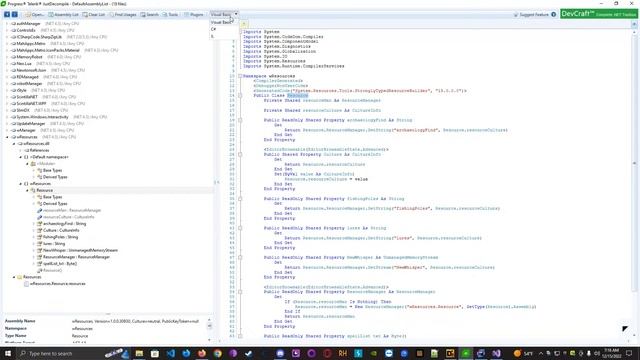Viewport: 640px width, 360px height.
Task: Open the Assembly List toolbar item
Action: coord(63,14)
